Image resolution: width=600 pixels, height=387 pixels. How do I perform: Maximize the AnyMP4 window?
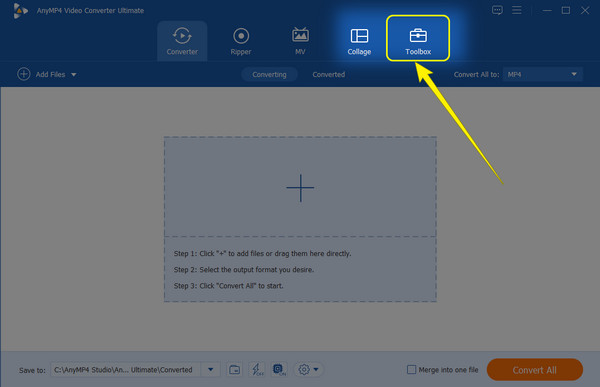[x=566, y=10]
